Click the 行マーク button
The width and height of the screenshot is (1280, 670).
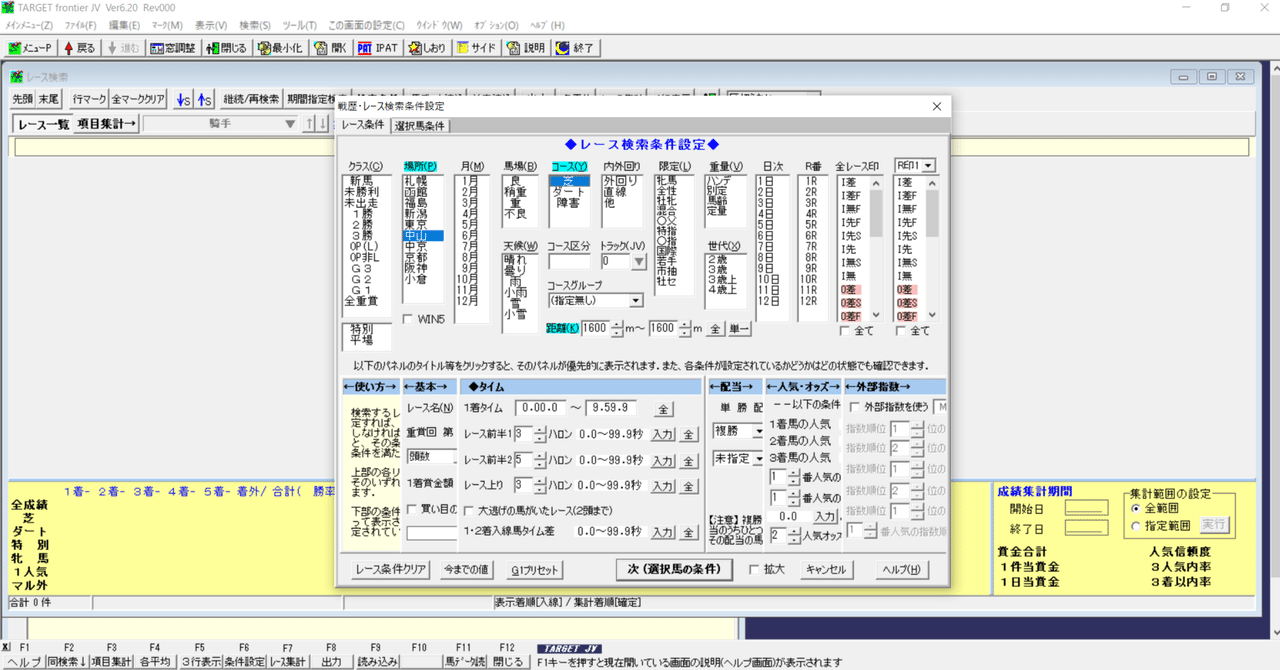(89, 99)
